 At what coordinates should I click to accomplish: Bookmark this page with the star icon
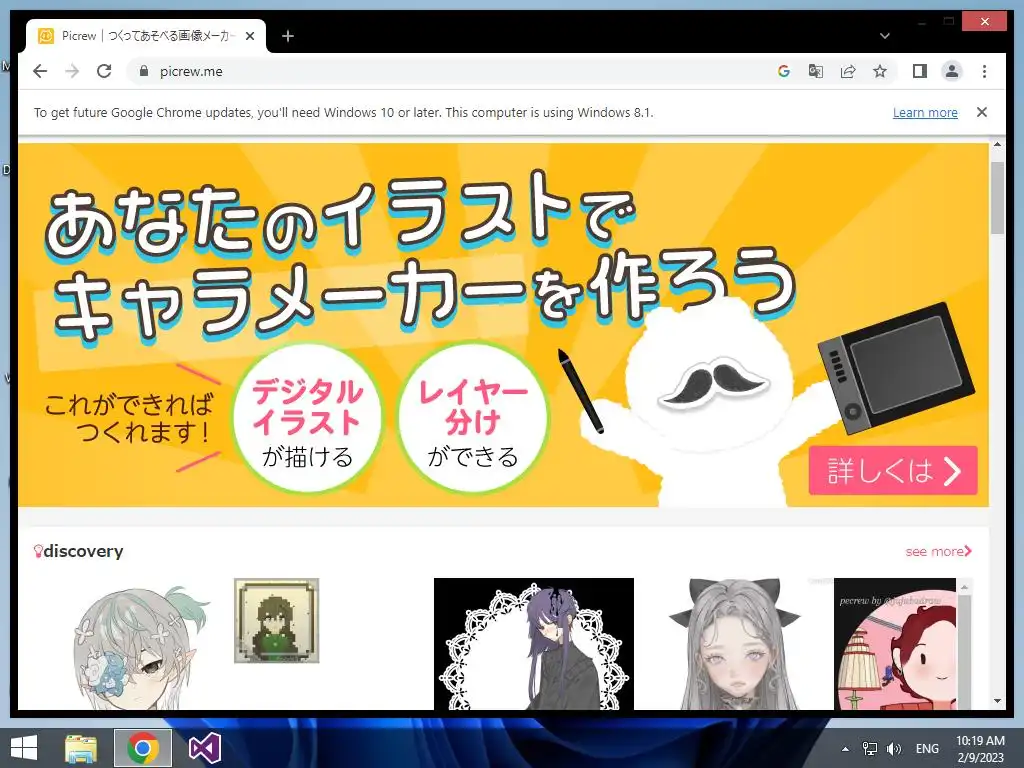pyautogui.click(x=880, y=71)
